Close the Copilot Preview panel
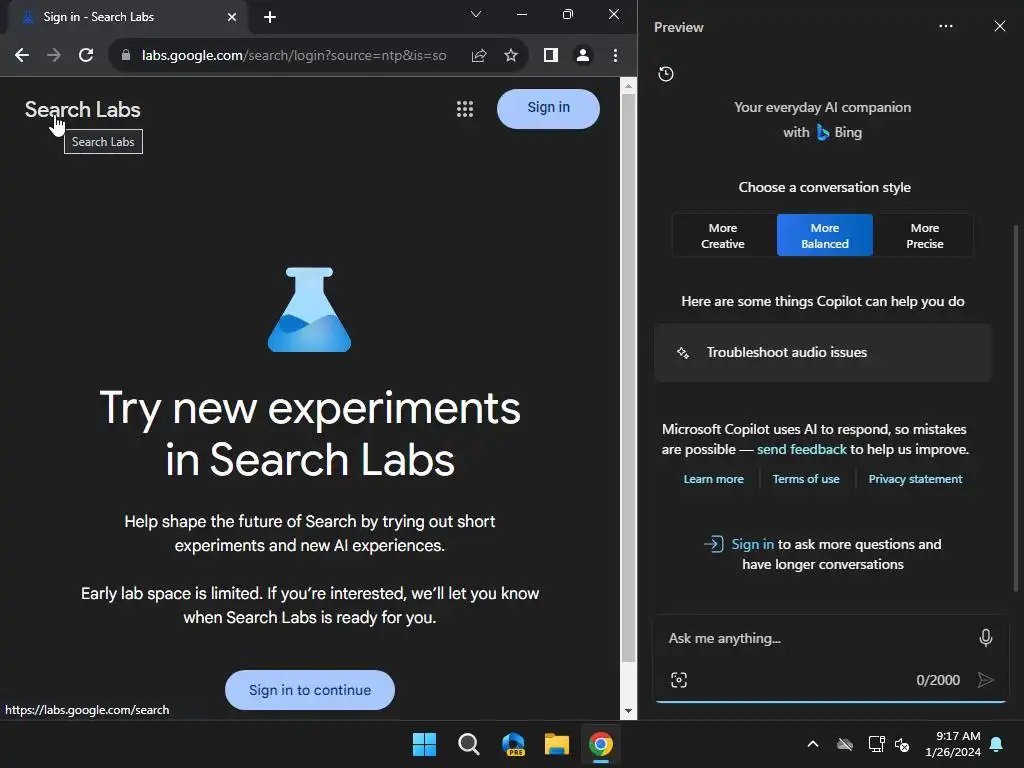Image resolution: width=1024 pixels, height=768 pixels. click(x=999, y=26)
